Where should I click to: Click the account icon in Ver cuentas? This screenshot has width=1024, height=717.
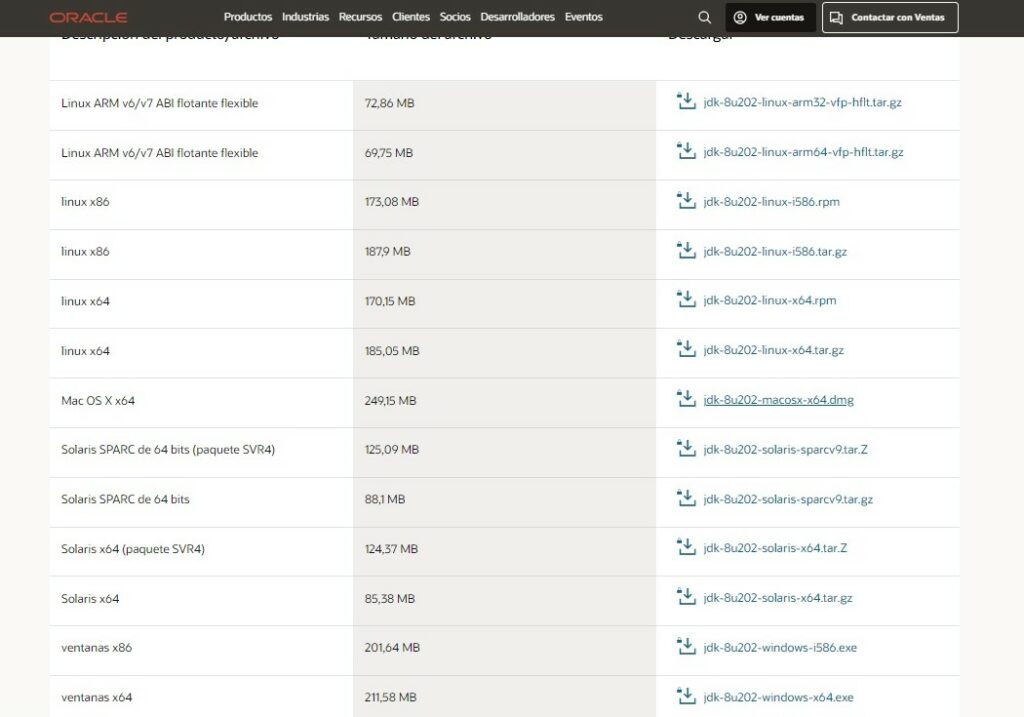tap(740, 18)
